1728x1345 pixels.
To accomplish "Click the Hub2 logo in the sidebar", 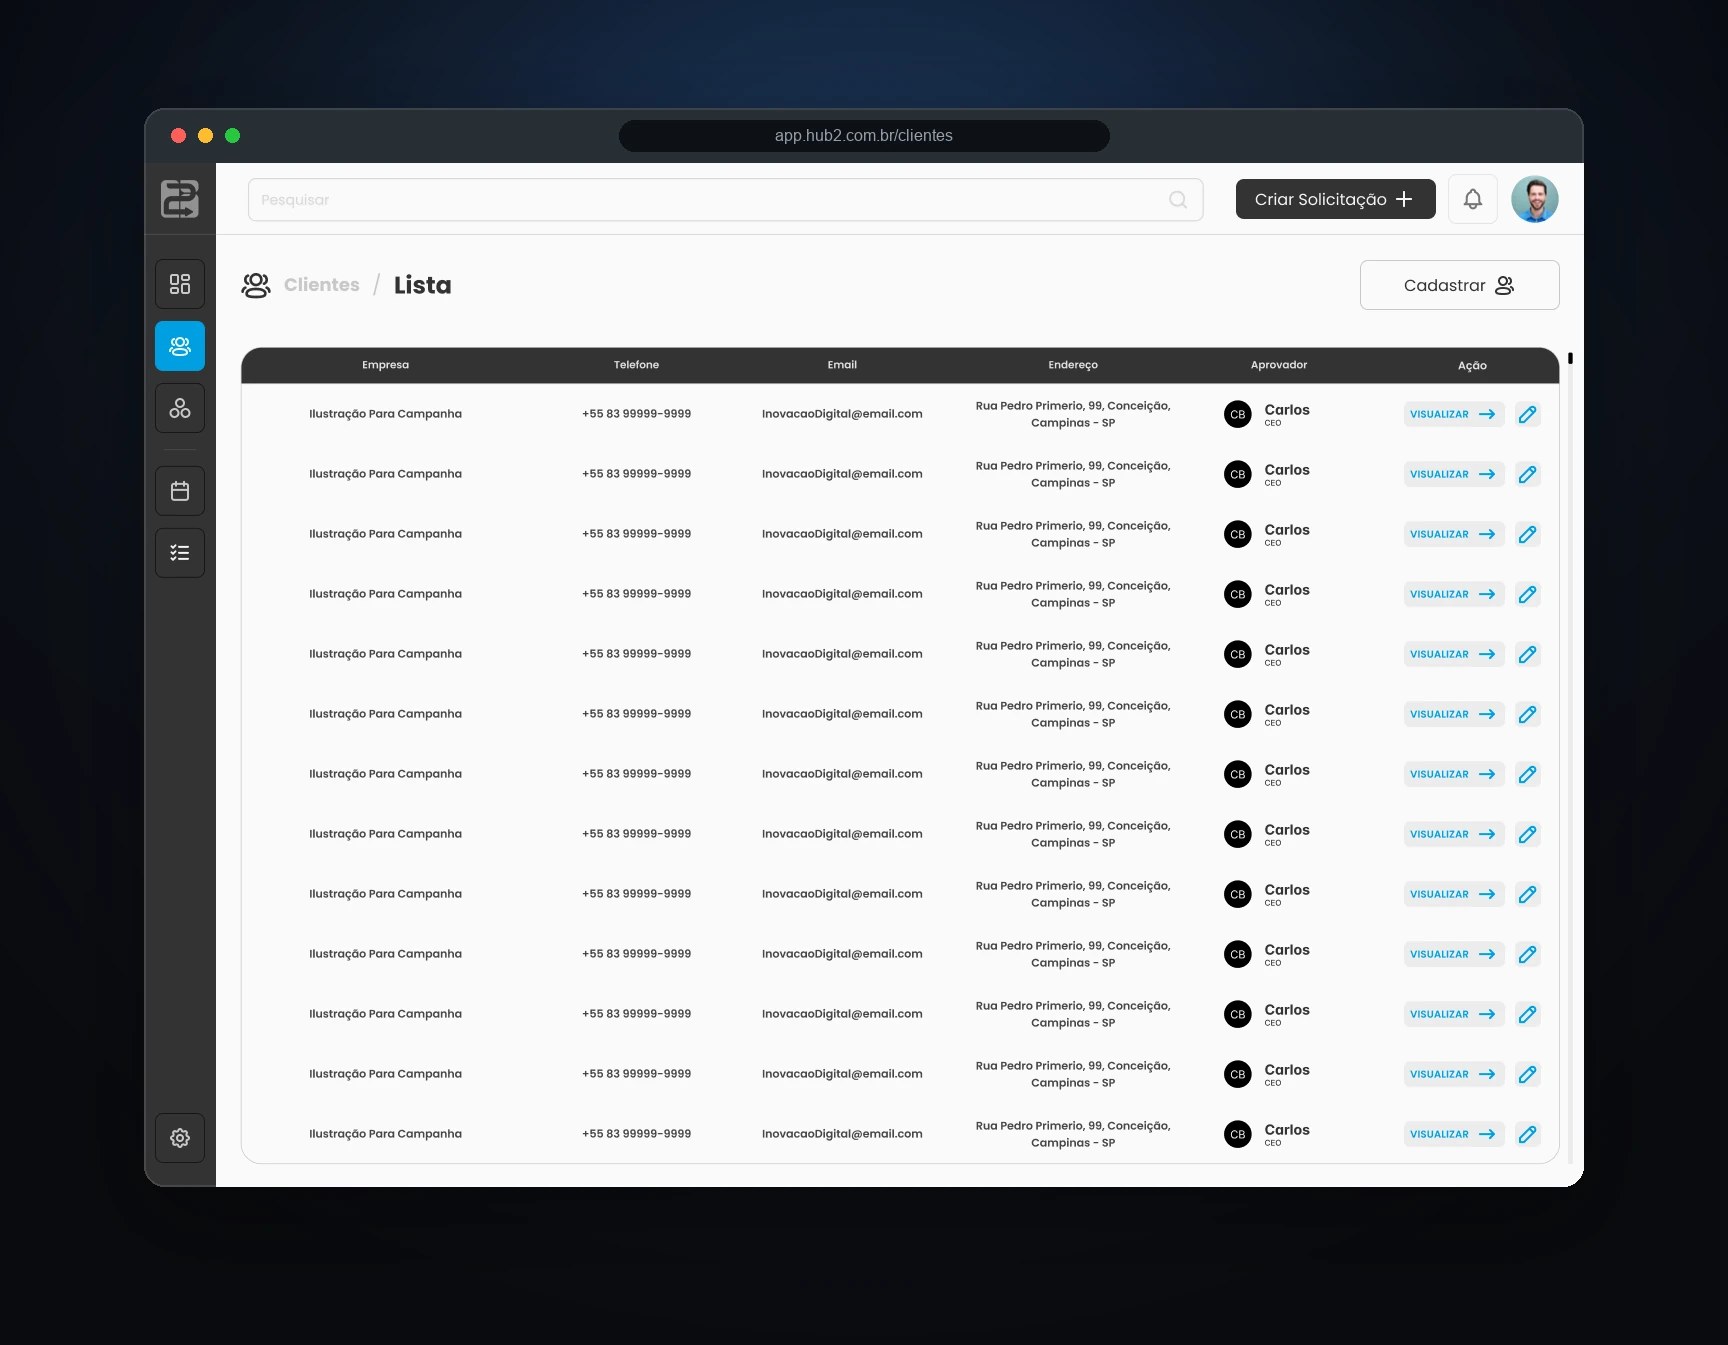I will 180,199.
